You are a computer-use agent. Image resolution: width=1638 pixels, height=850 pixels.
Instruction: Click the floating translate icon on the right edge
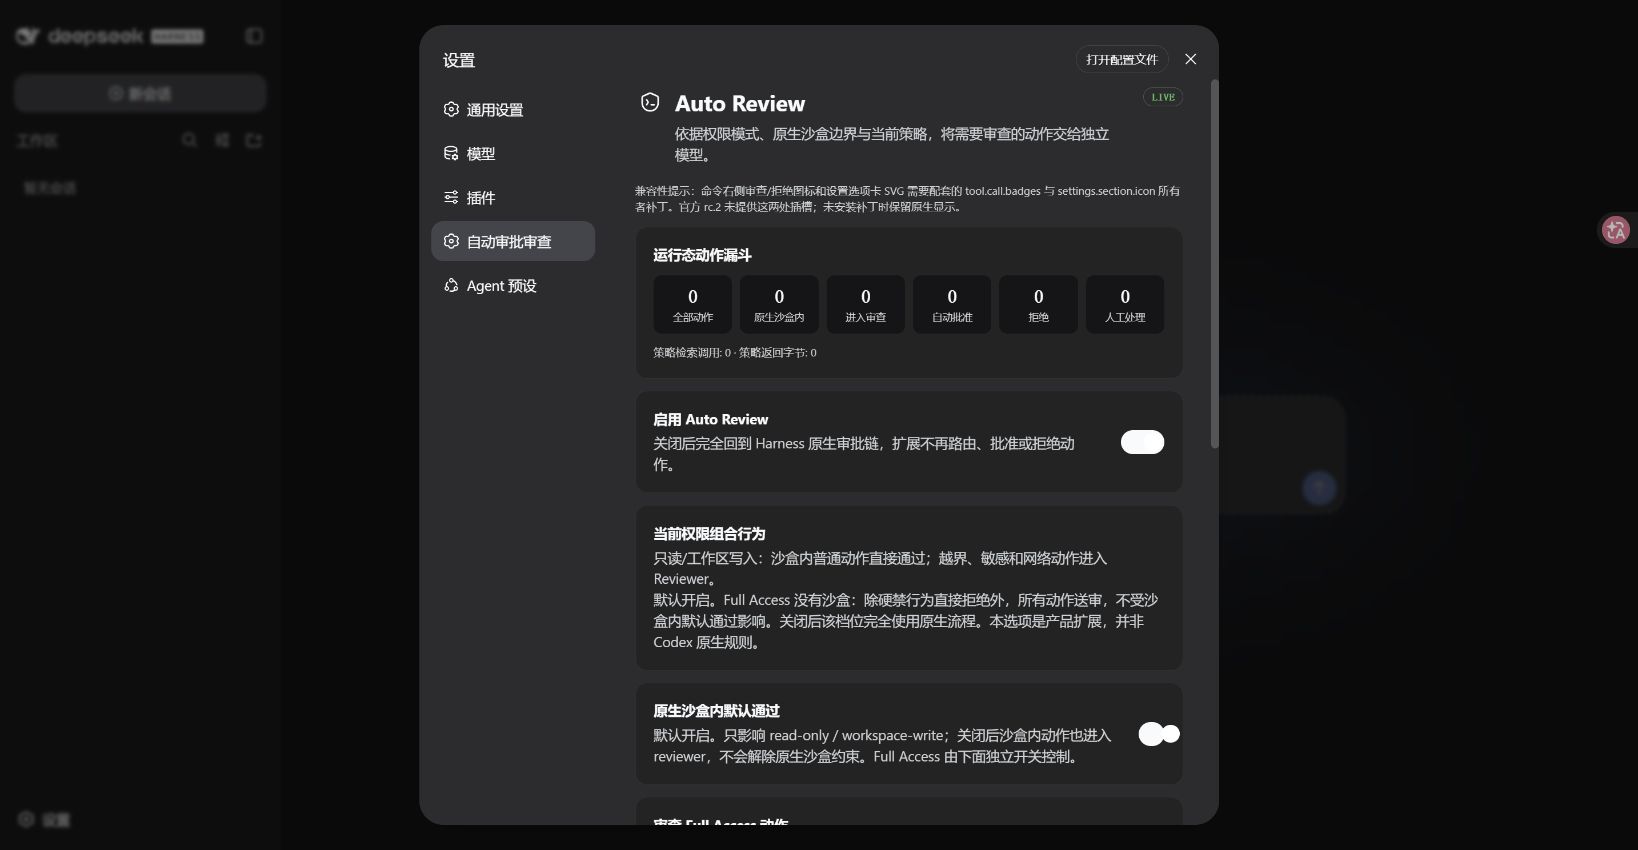[x=1615, y=230]
